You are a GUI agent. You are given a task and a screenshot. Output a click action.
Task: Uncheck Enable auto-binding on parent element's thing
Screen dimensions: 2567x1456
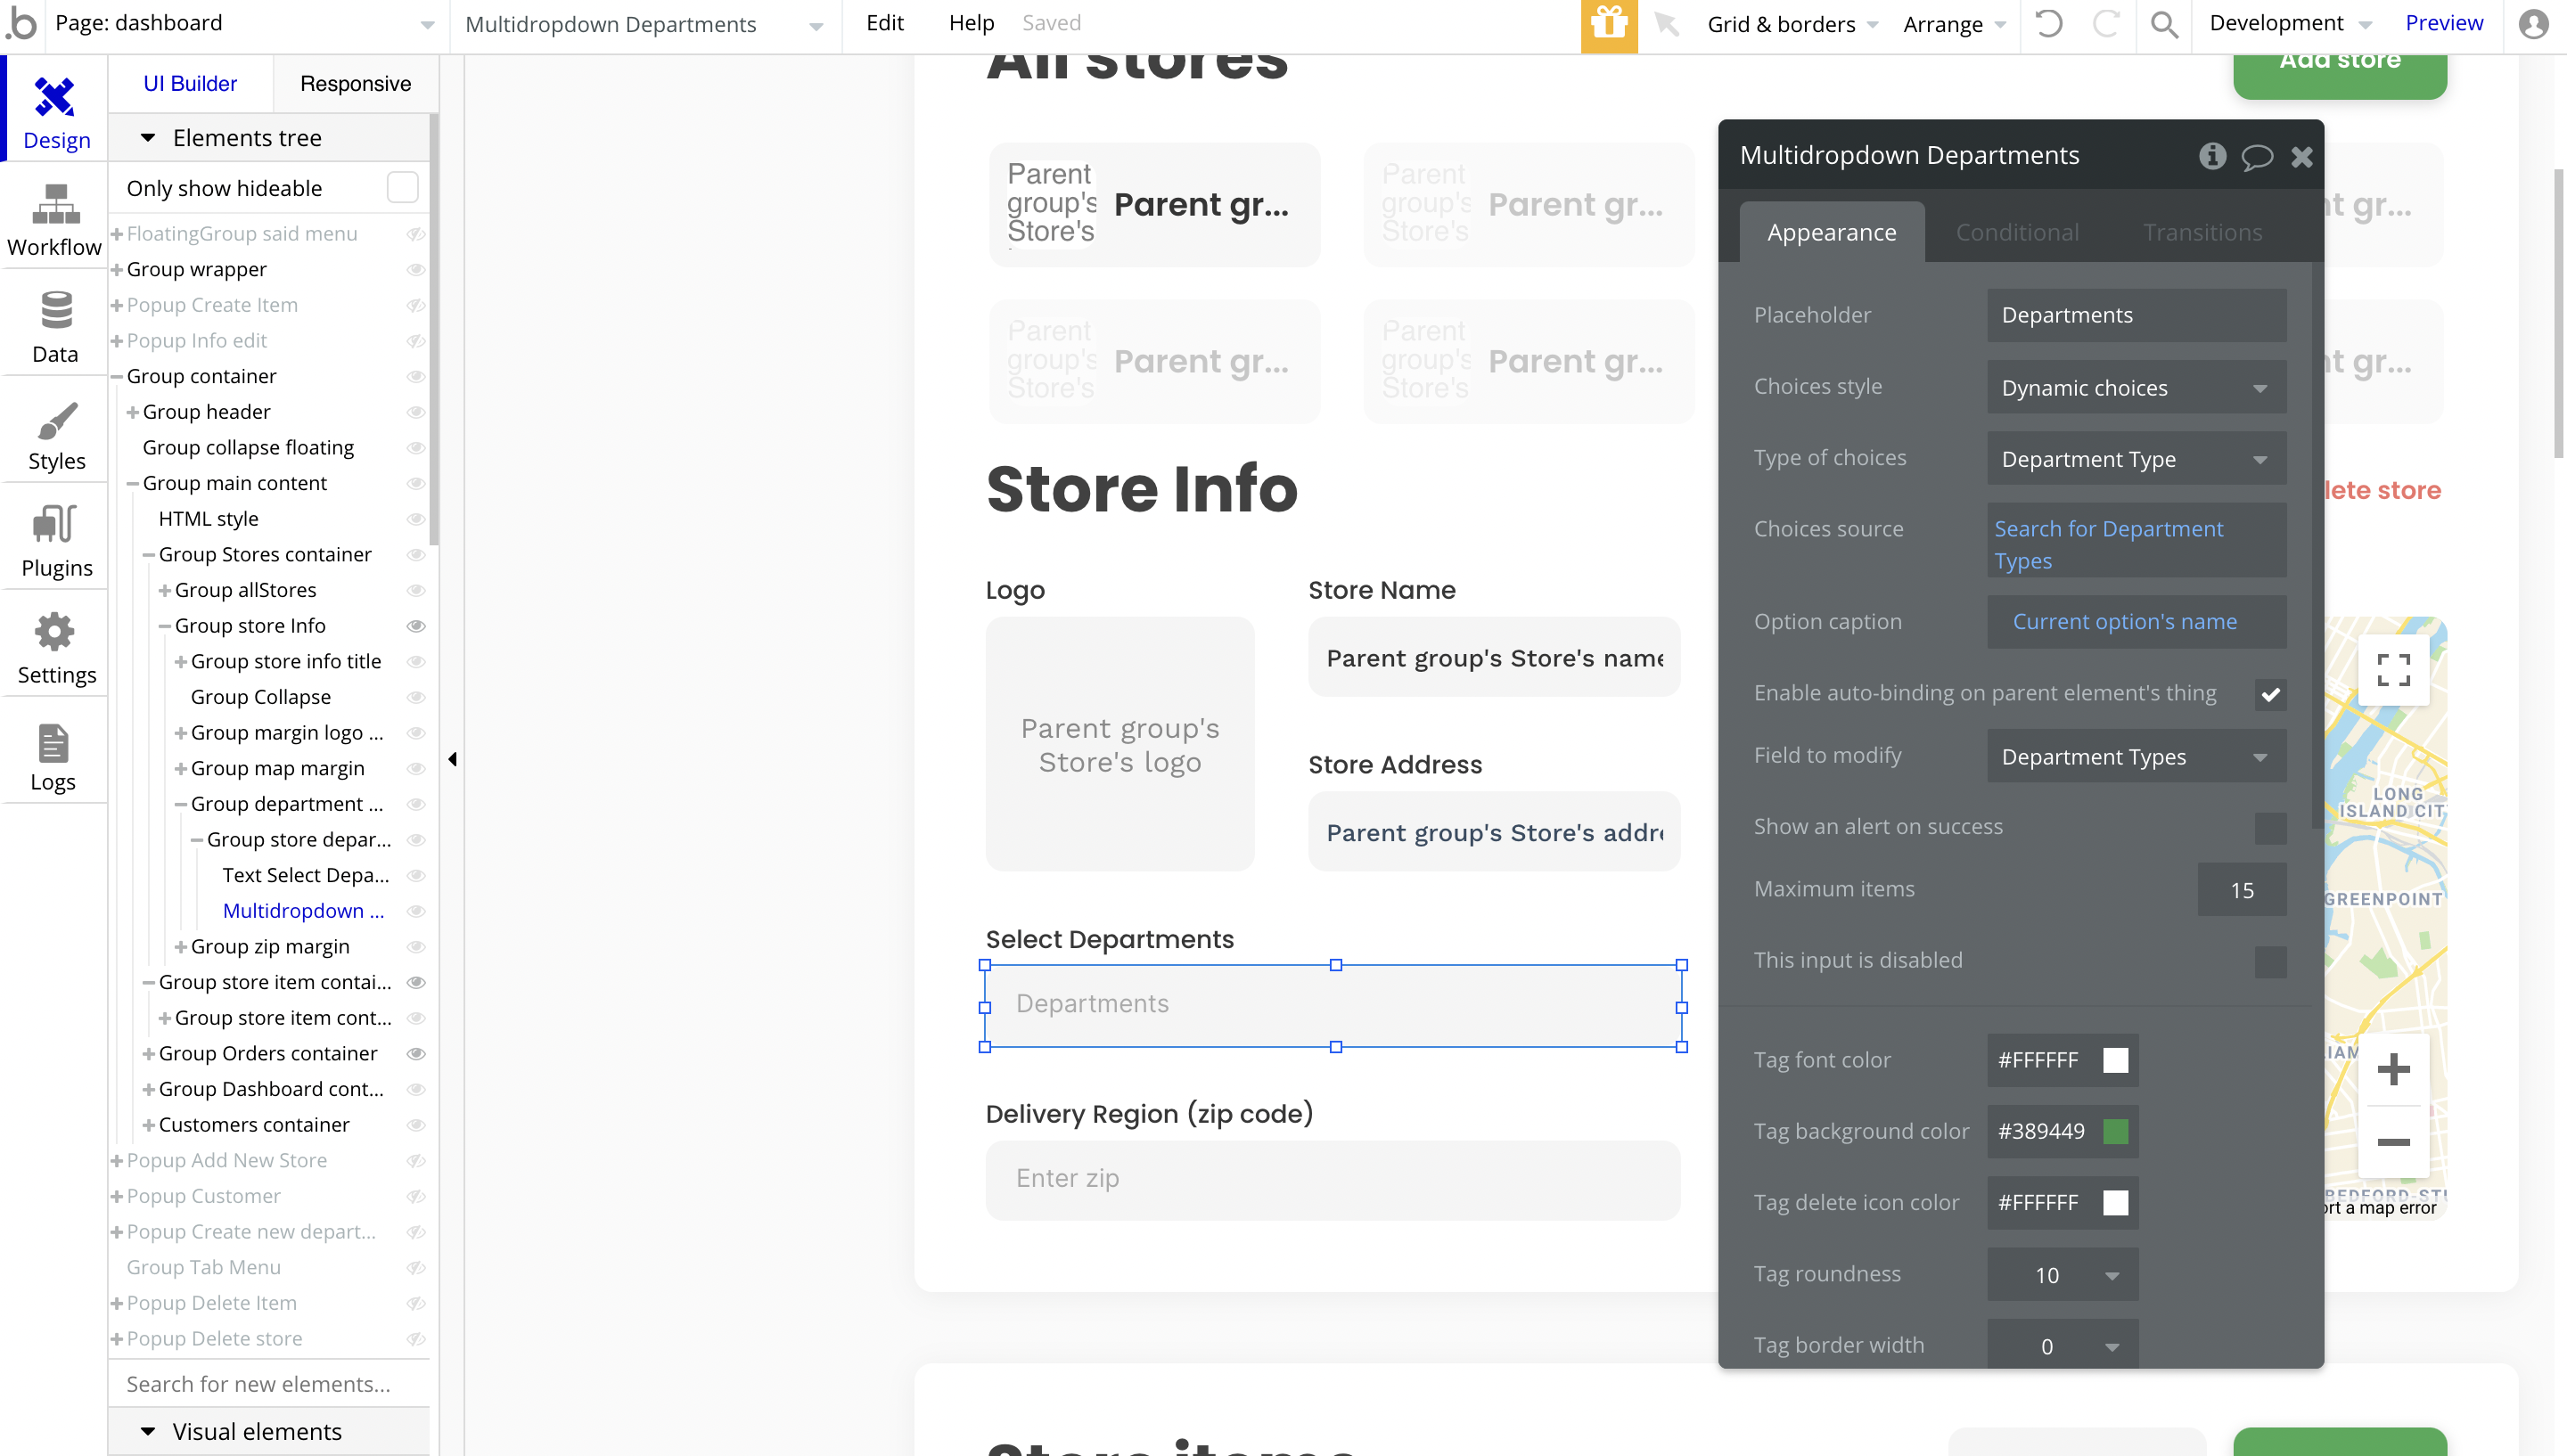tap(2270, 694)
